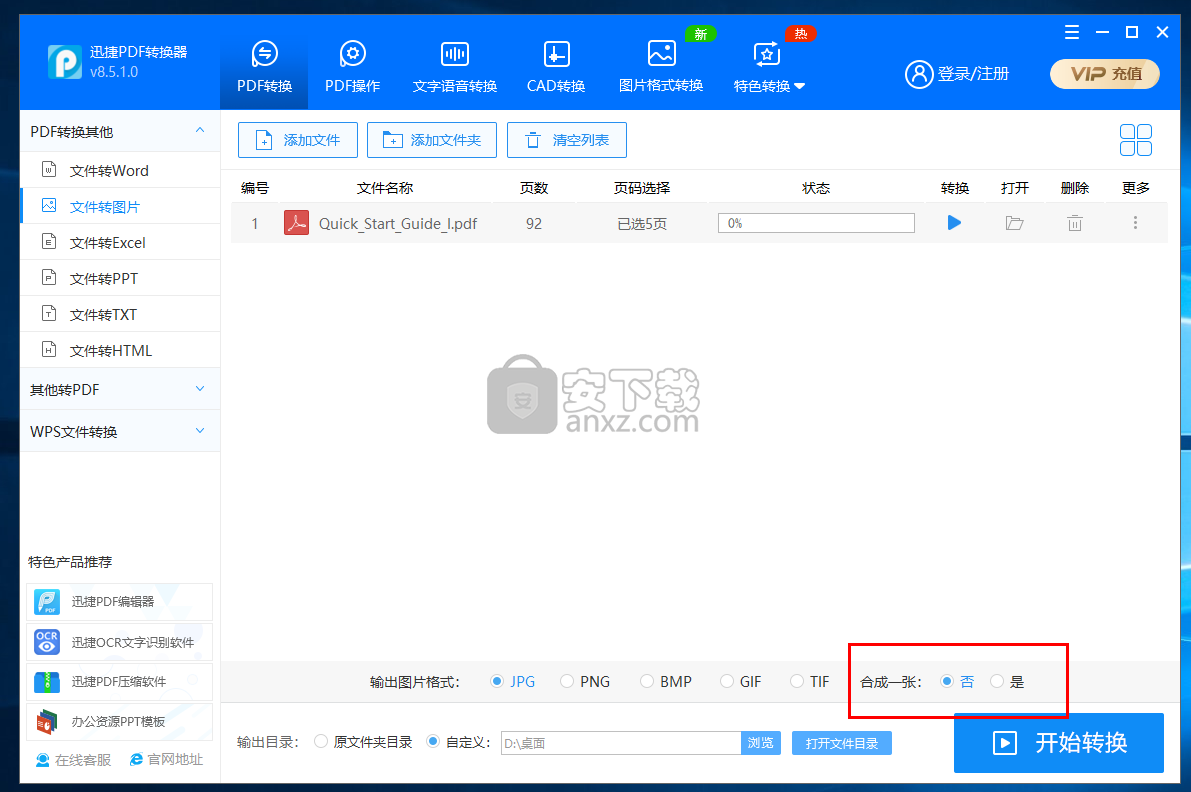
Task: Click 已选5页 page selection cell
Action: (x=642, y=223)
